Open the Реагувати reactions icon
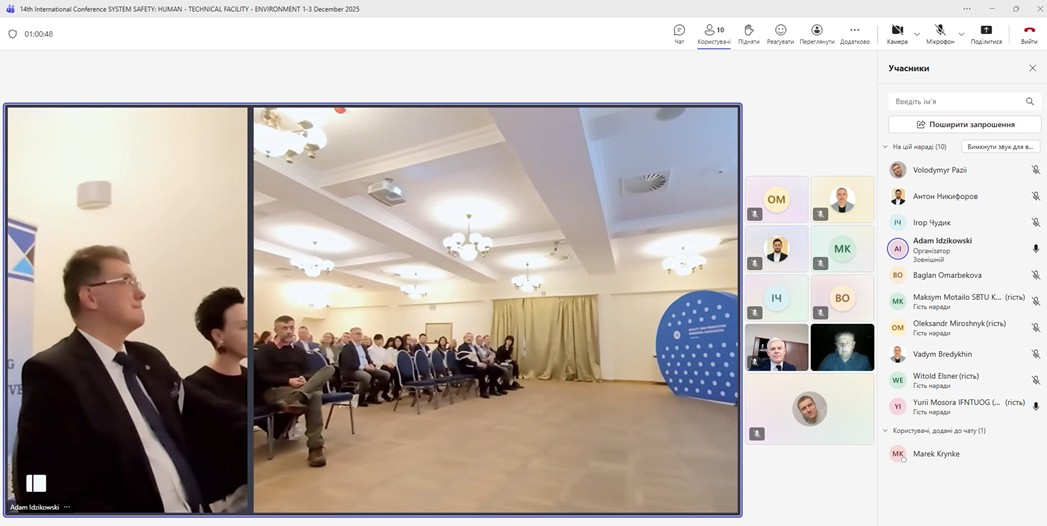The image size is (1047, 526). coord(780,33)
